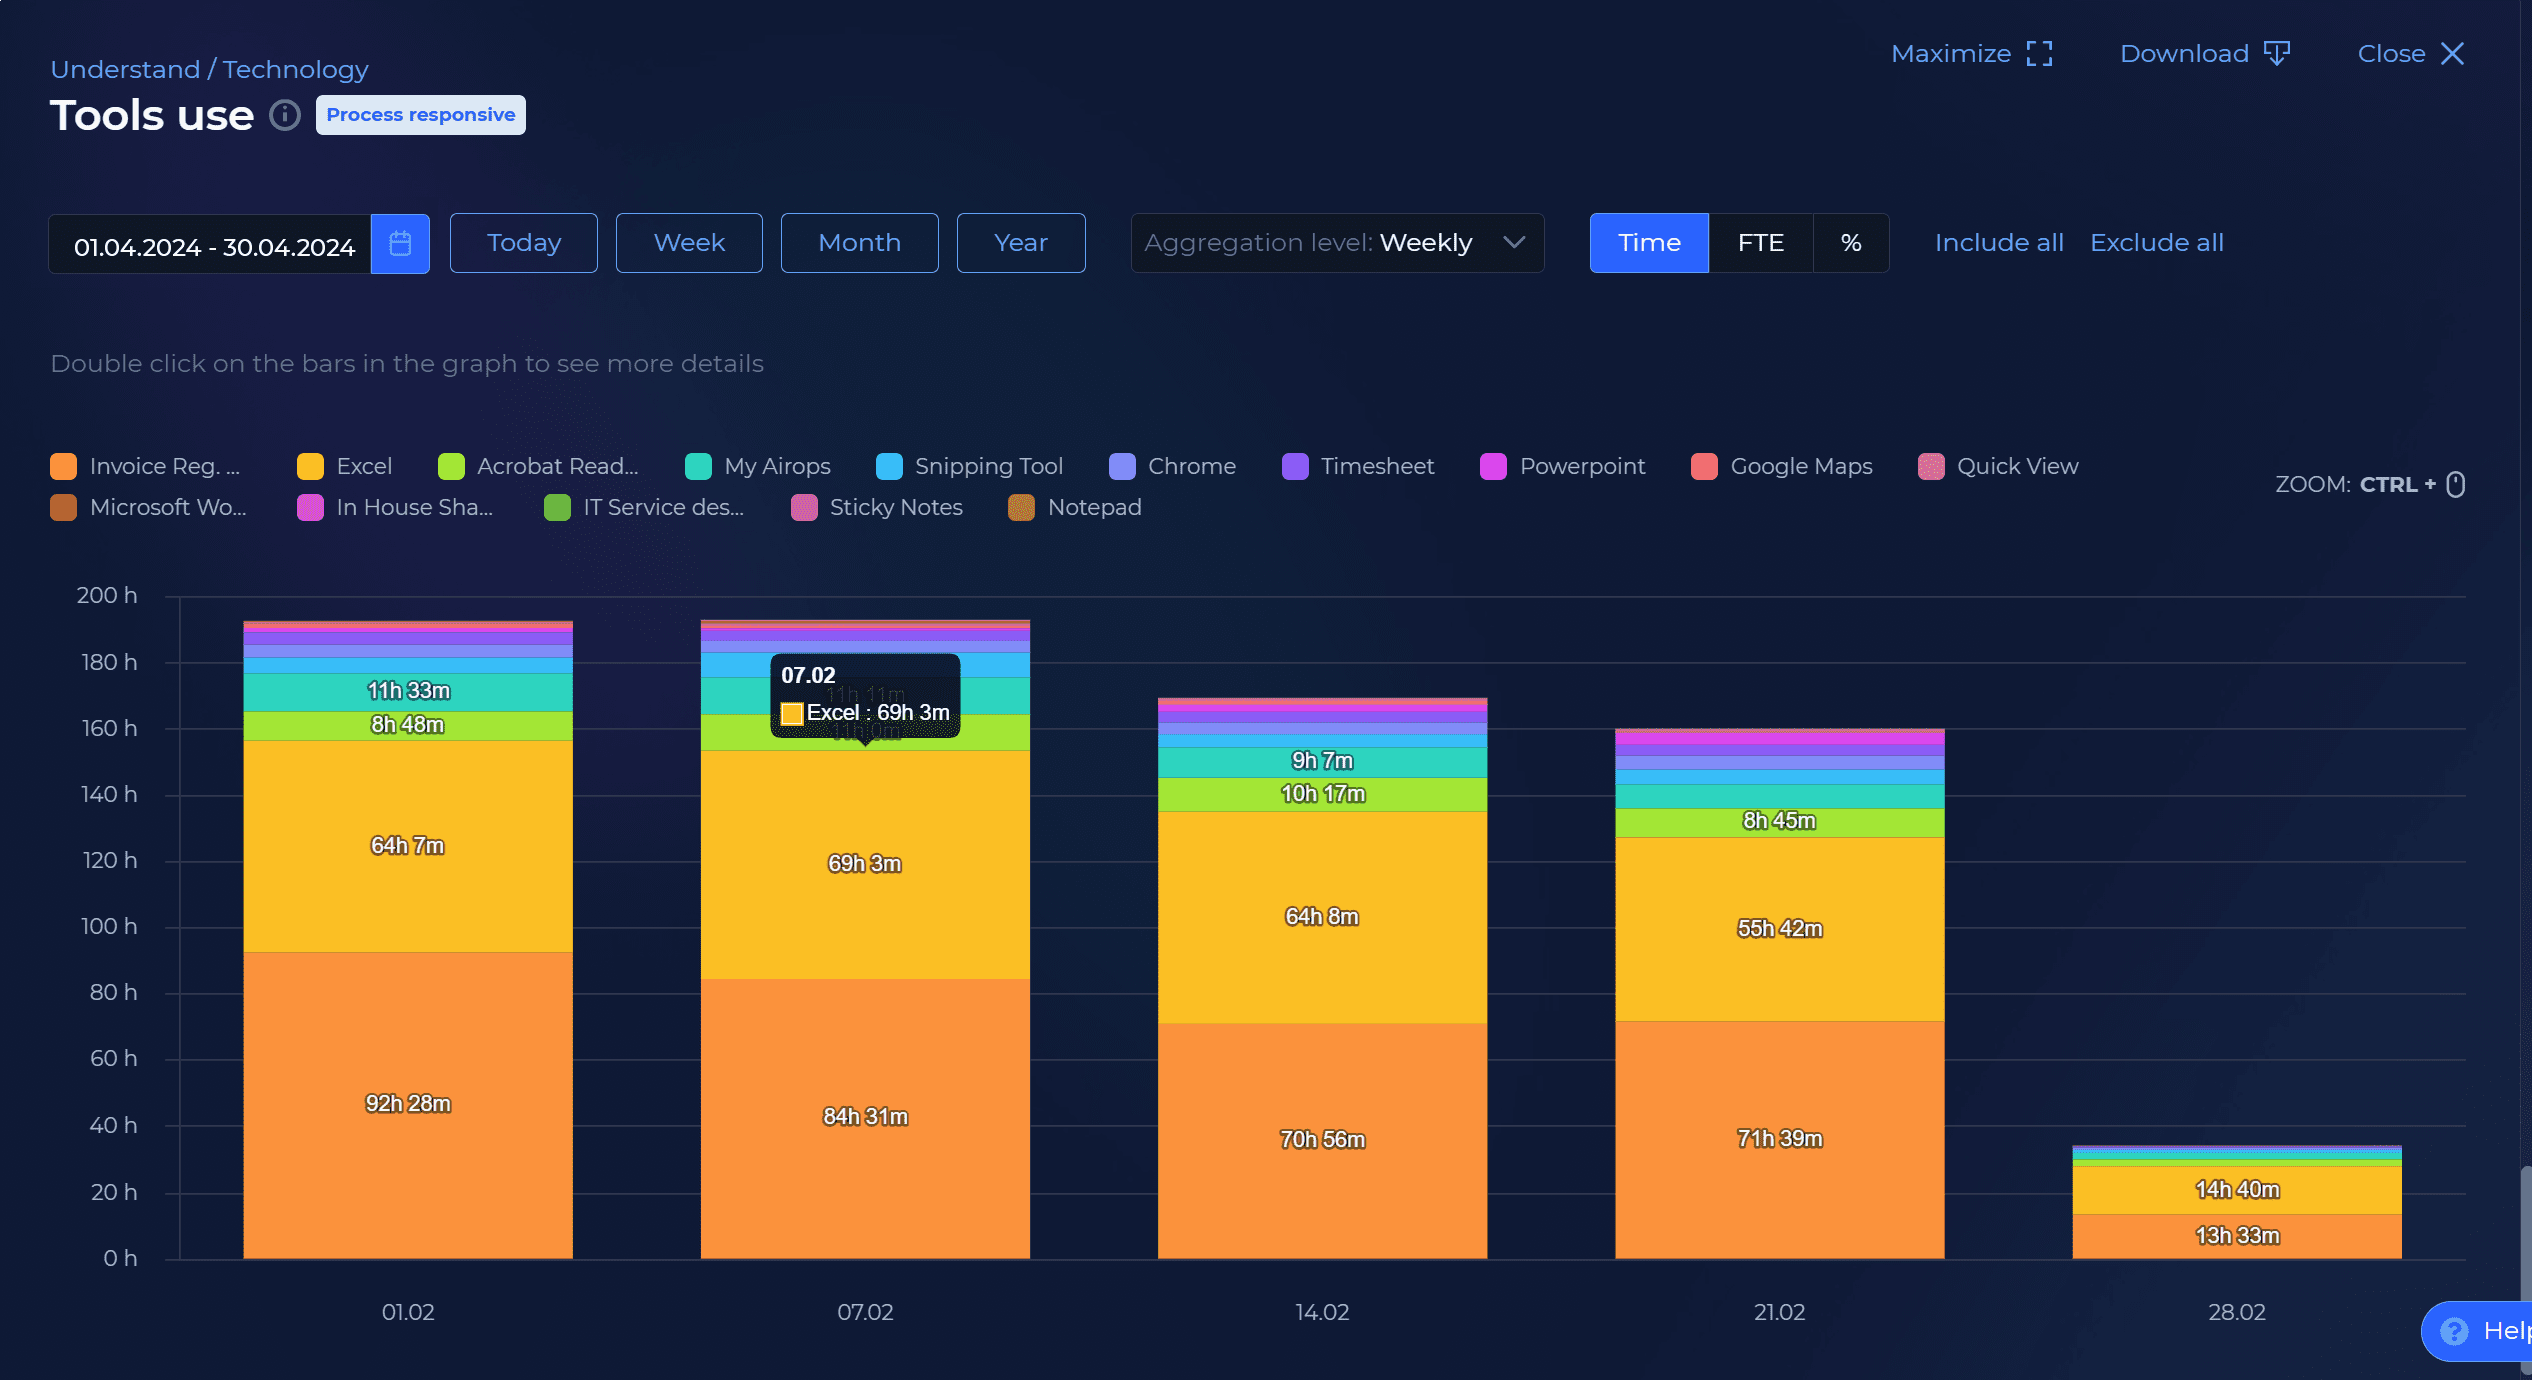Switch the display unit to FTE
Image resolution: width=2532 pixels, height=1380 pixels.
(1760, 243)
